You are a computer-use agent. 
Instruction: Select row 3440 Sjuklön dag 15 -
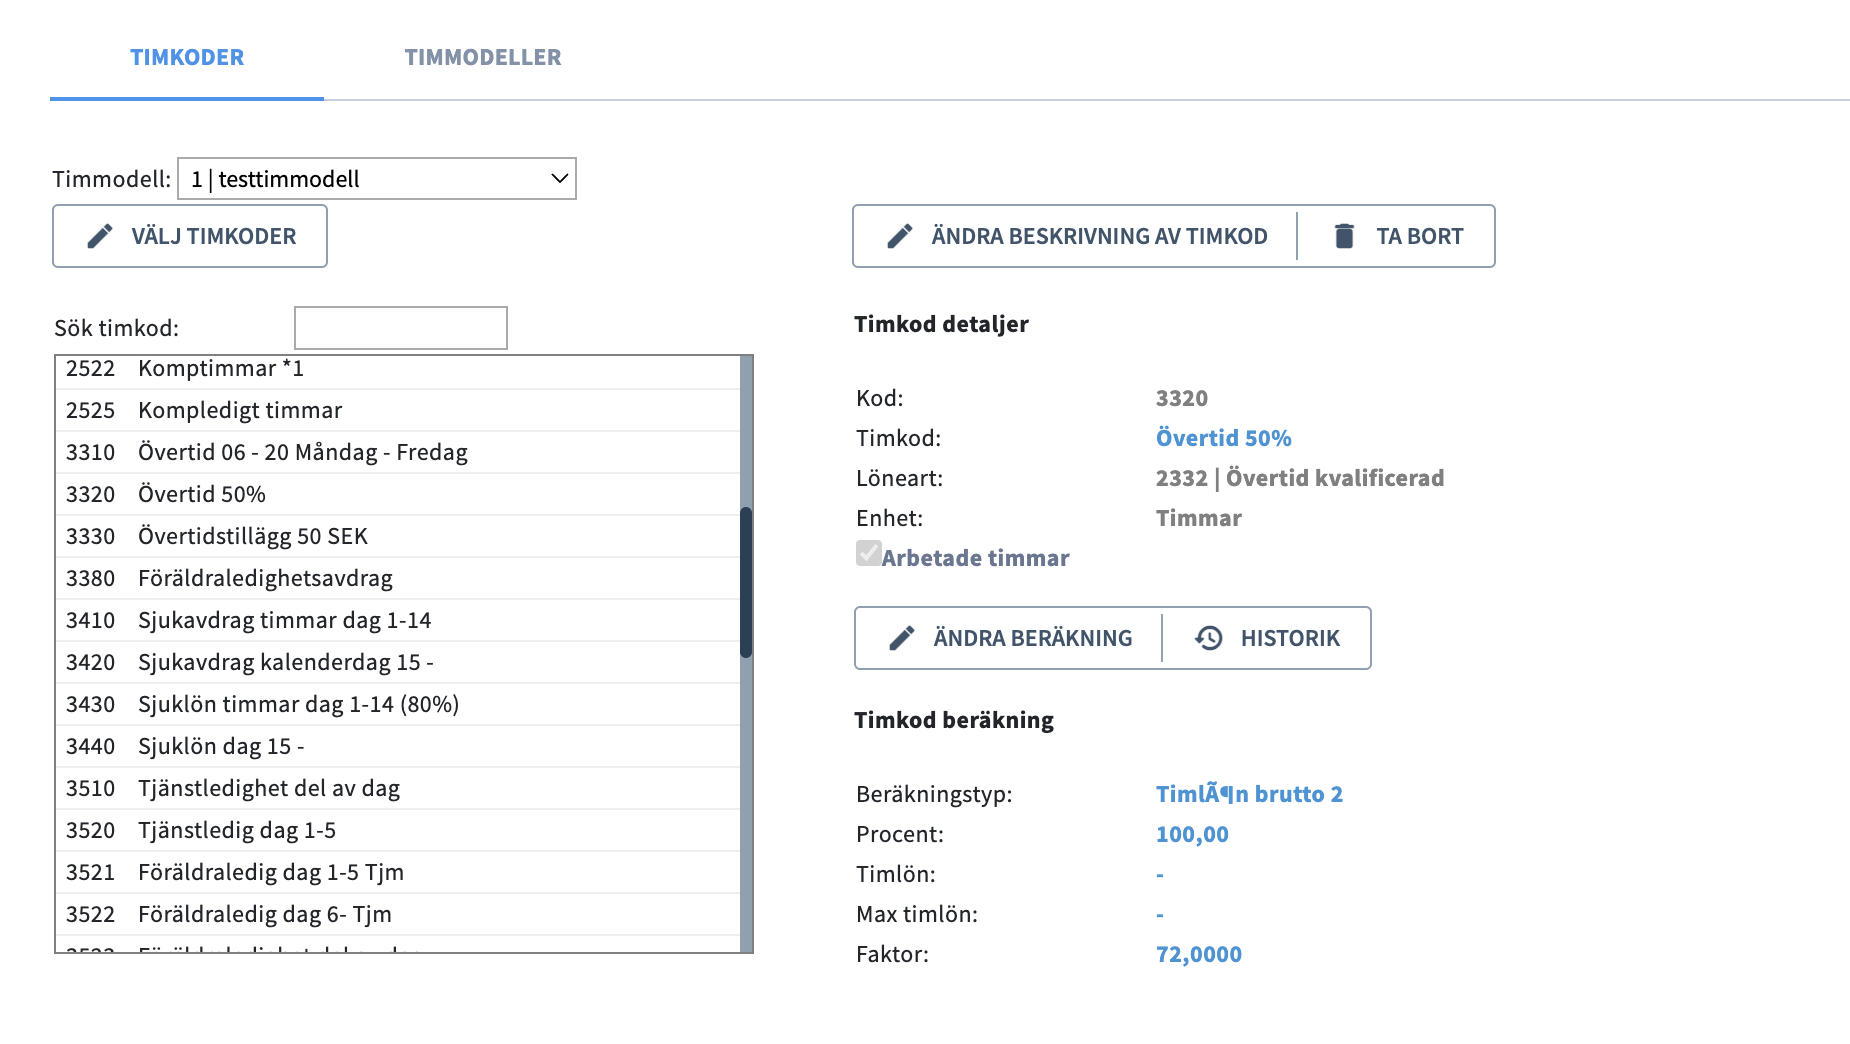point(398,746)
